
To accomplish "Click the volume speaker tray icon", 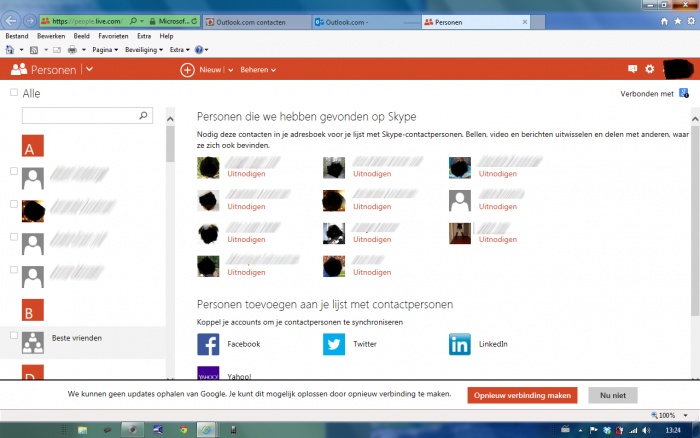I will coord(646,430).
